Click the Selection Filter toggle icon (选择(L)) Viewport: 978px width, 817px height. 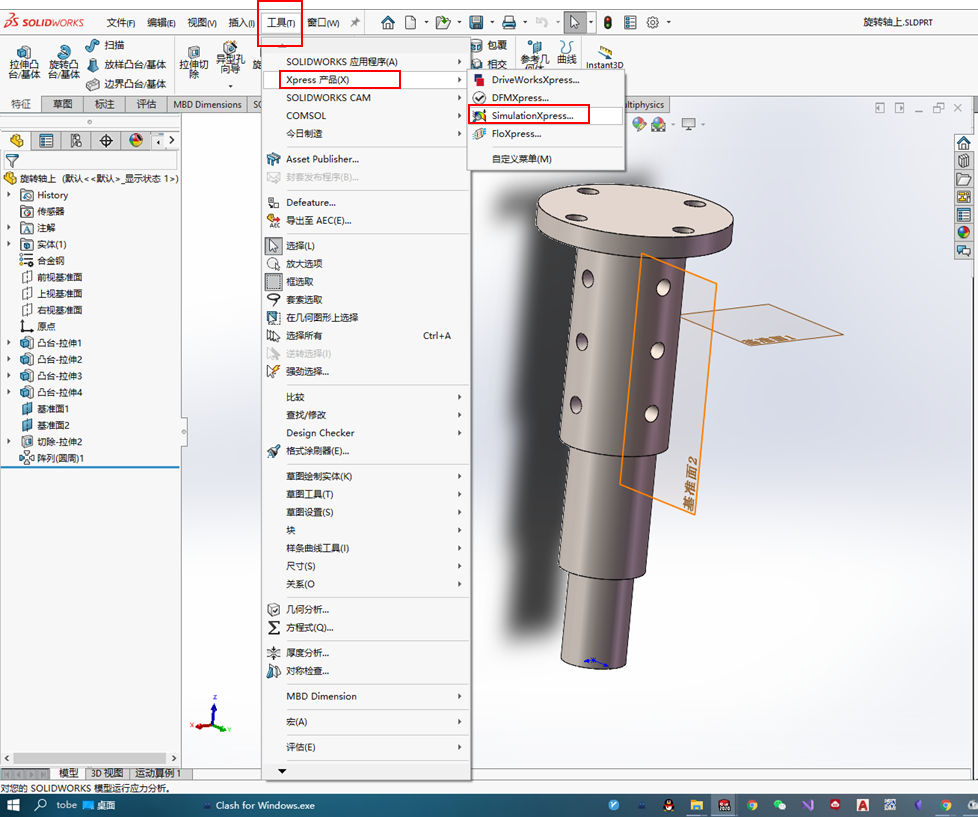273,246
